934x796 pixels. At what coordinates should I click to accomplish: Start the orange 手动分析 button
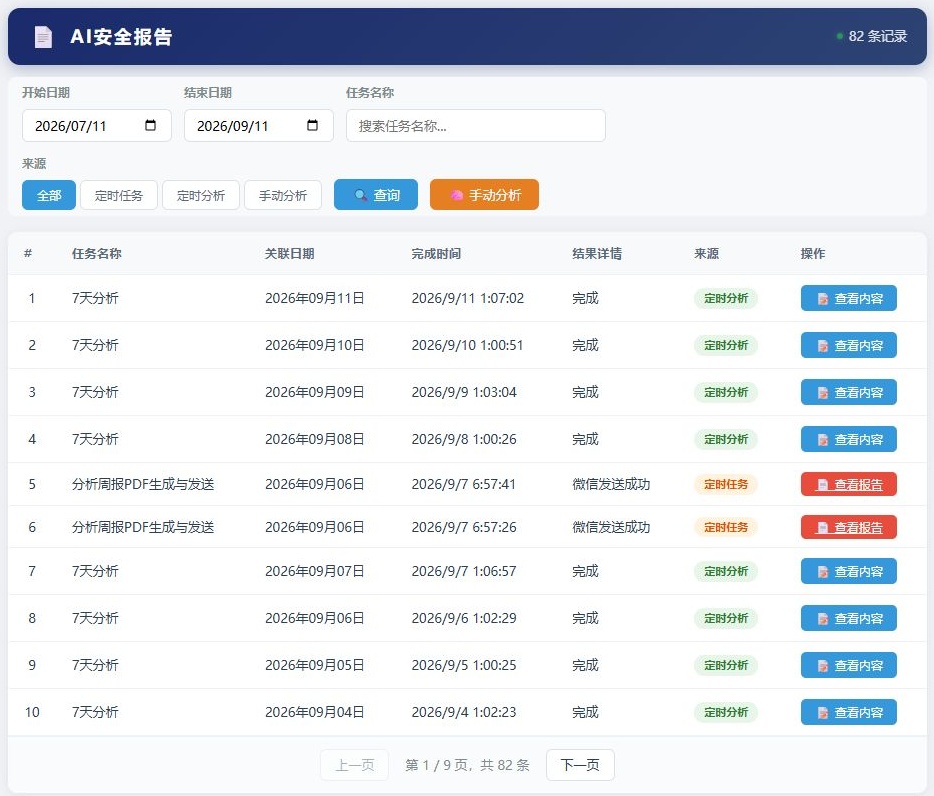point(484,195)
